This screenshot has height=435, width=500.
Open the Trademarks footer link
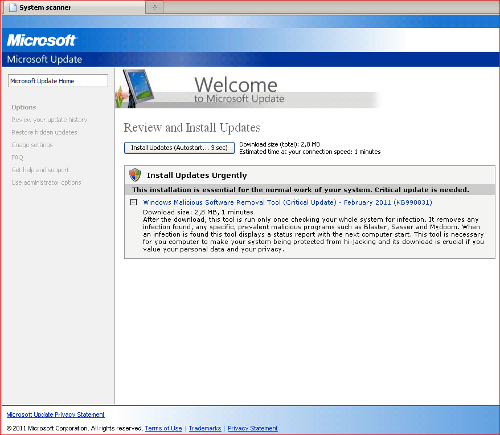point(205,428)
